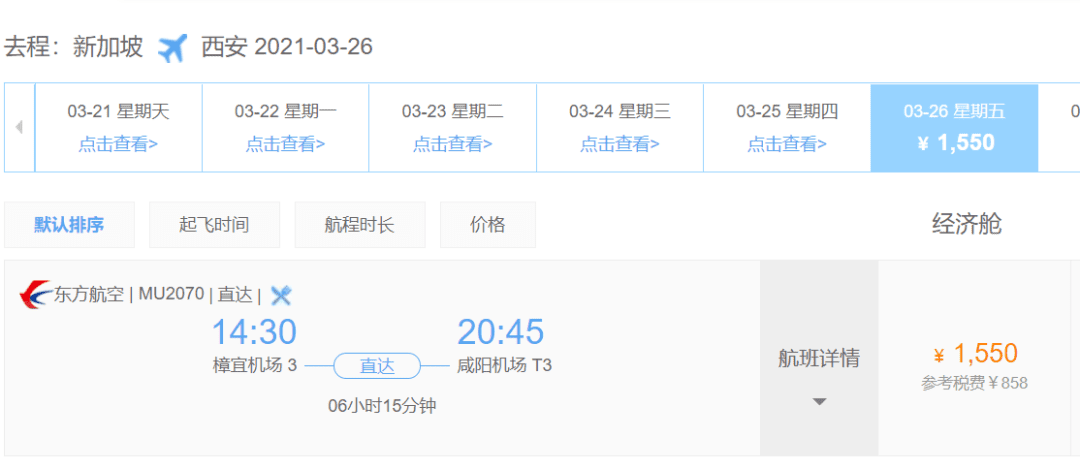This screenshot has height=469, width=1080.
Task: Select the 03-21 星期天 date tab
Action: click(118, 127)
